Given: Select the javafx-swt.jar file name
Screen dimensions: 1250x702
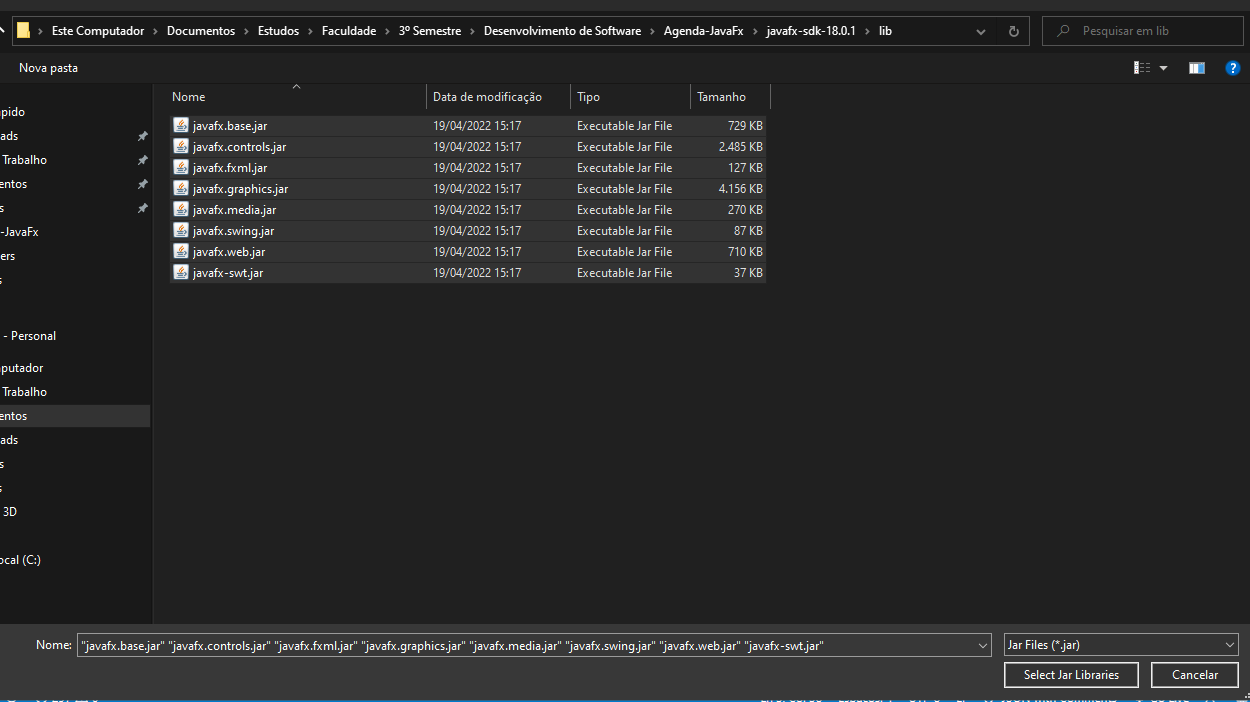Looking at the screenshot, I should pyautogui.click(x=228, y=273).
